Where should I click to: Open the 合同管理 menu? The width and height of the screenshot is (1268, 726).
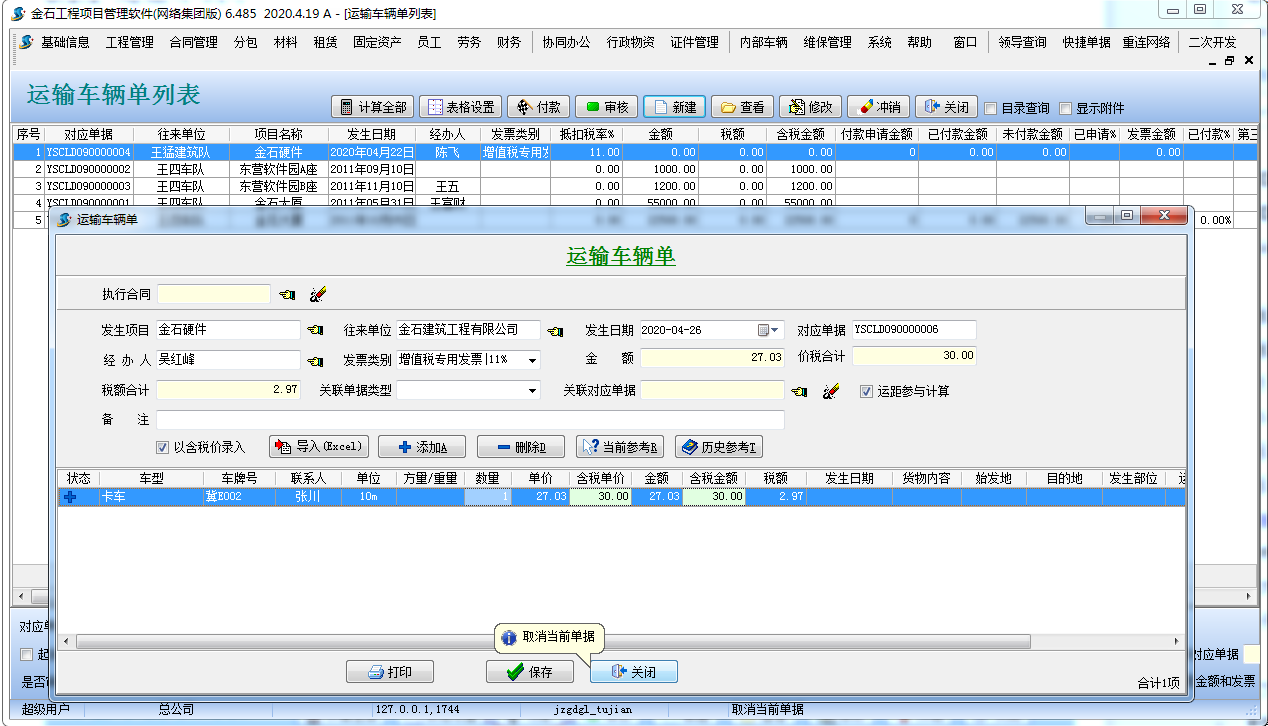[193, 42]
